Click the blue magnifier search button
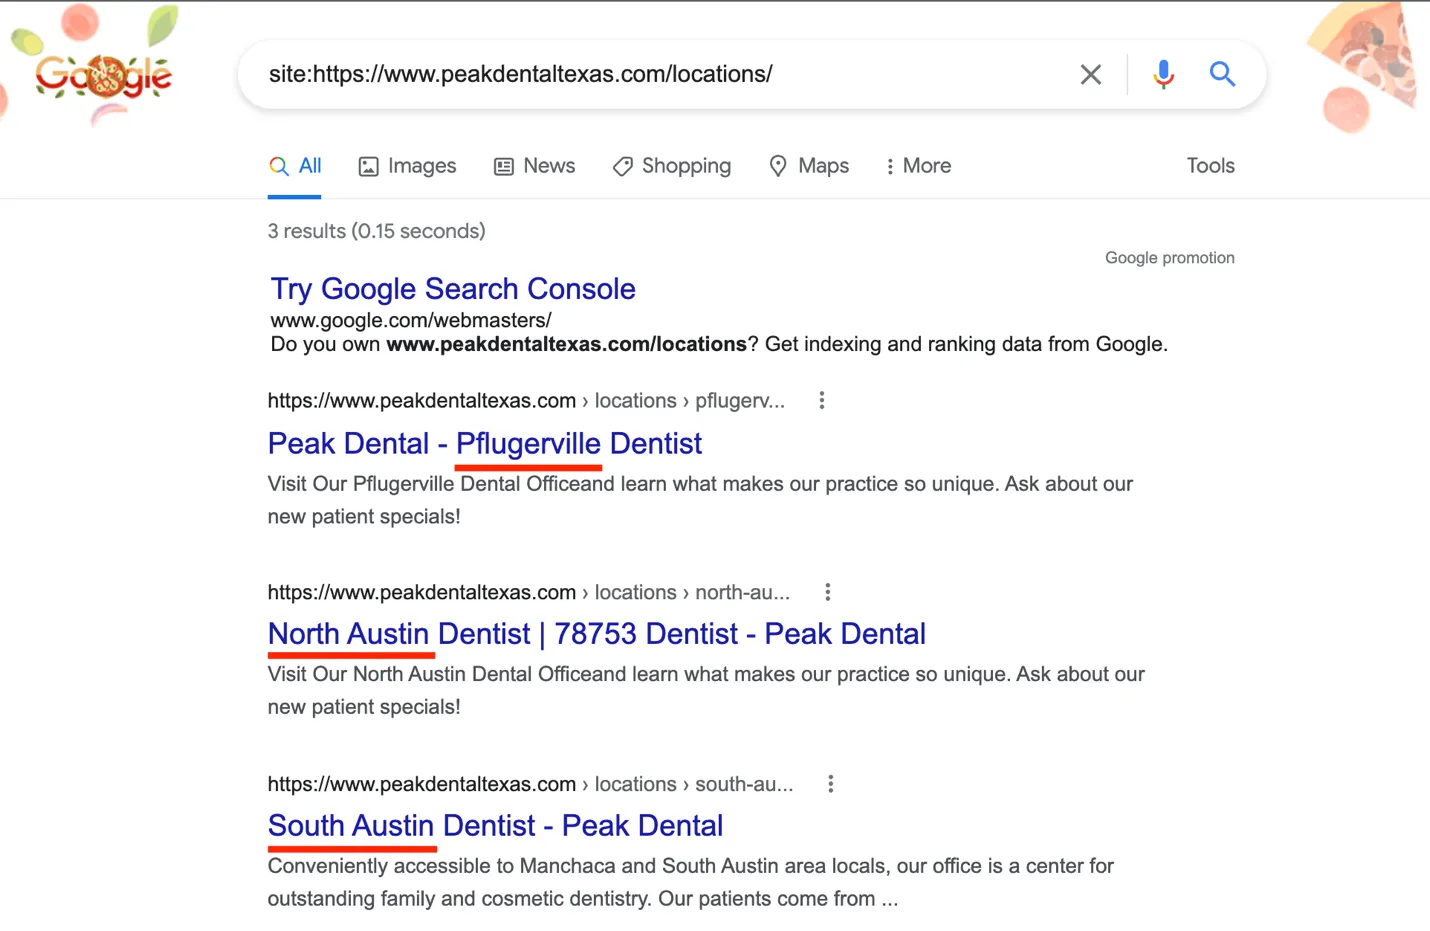Image resolution: width=1430 pixels, height=931 pixels. coord(1222,74)
